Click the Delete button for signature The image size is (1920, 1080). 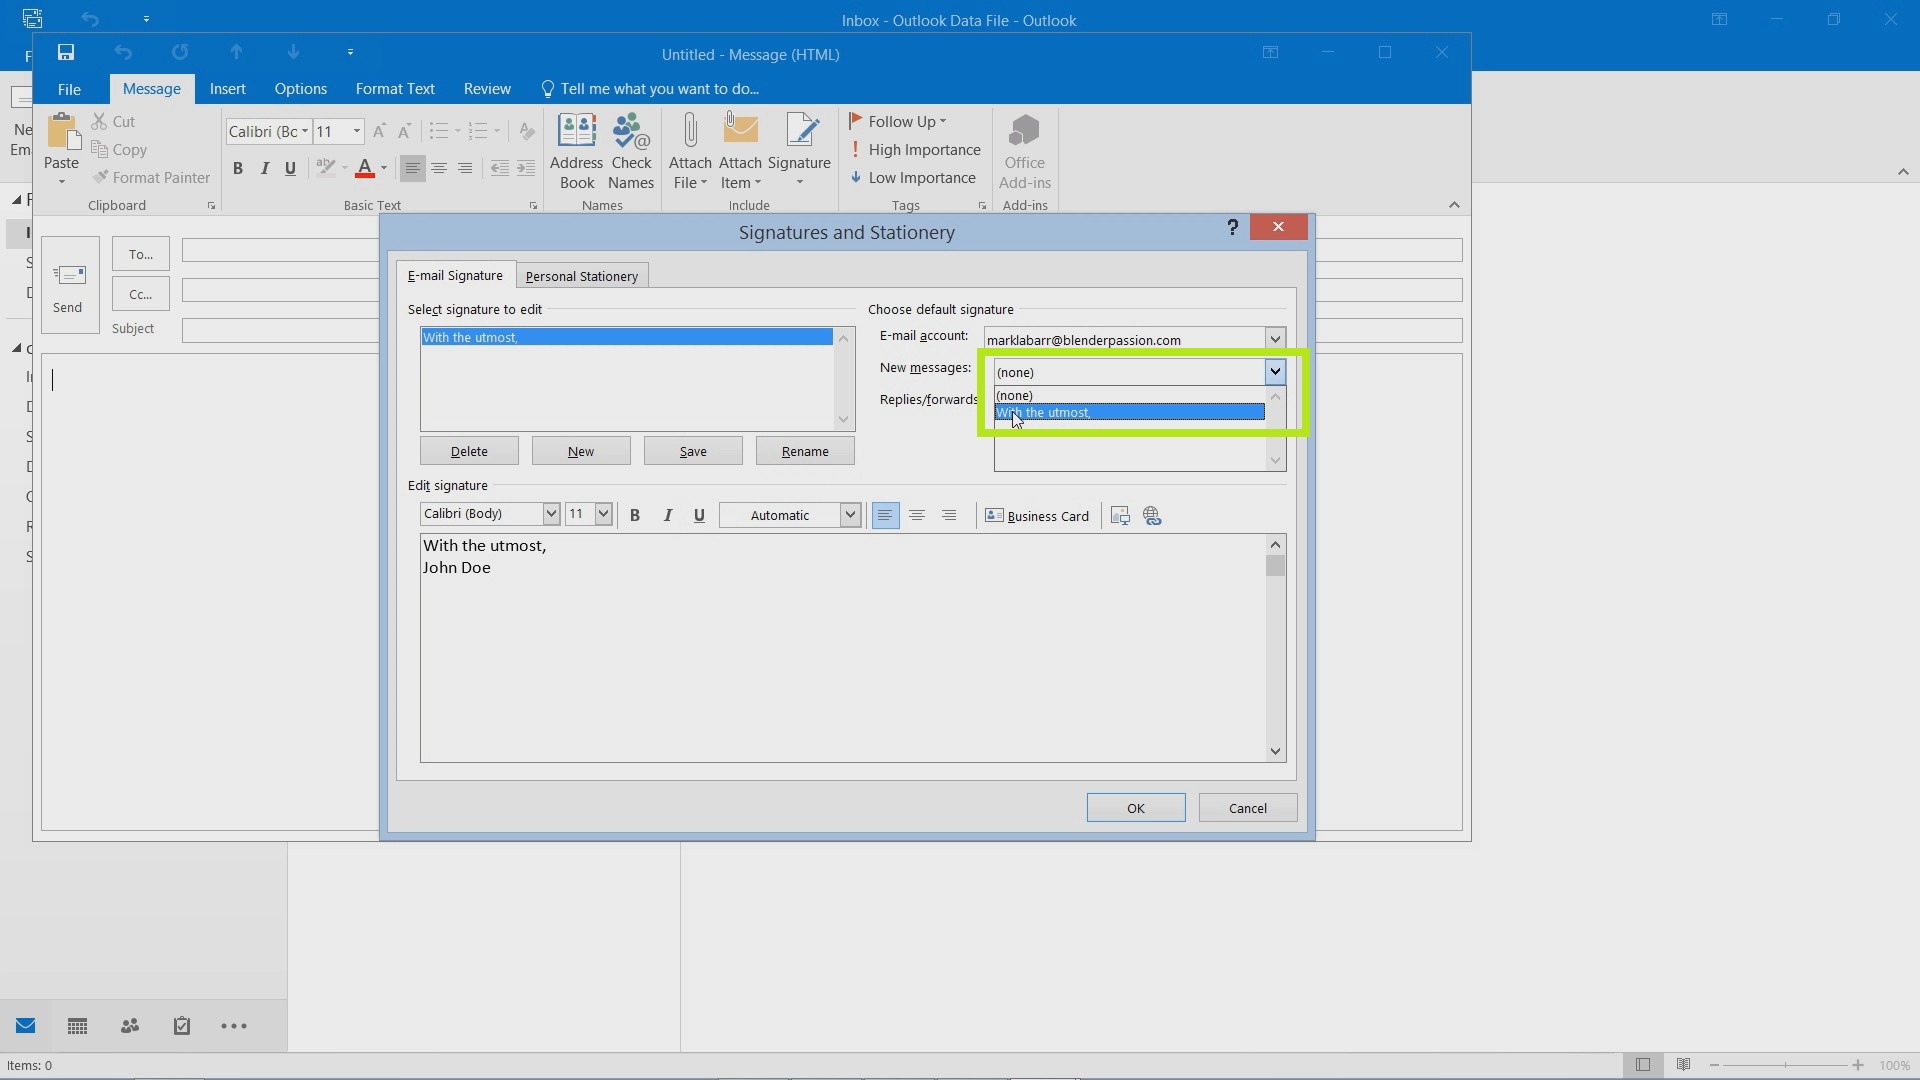click(469, 451)
